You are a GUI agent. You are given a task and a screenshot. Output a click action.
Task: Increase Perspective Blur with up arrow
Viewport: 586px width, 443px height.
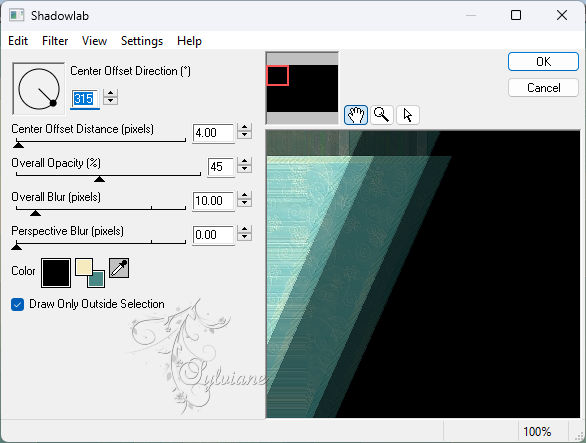point(244,229)
